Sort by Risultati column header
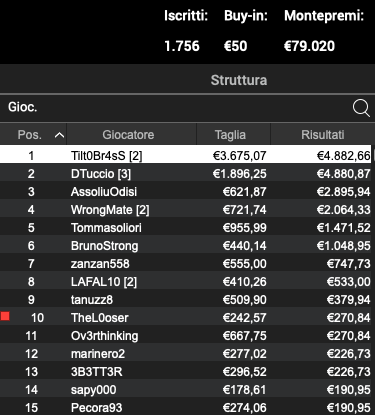 pyautogui.click(x=323, y=135)
